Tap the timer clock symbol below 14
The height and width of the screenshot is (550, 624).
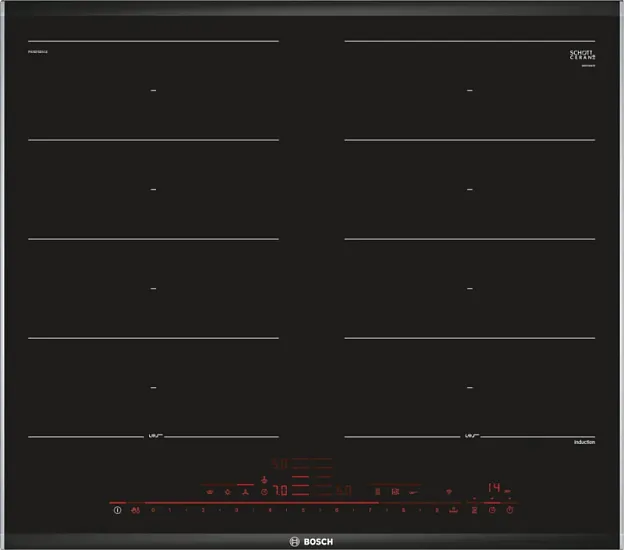tap(491, 510)
